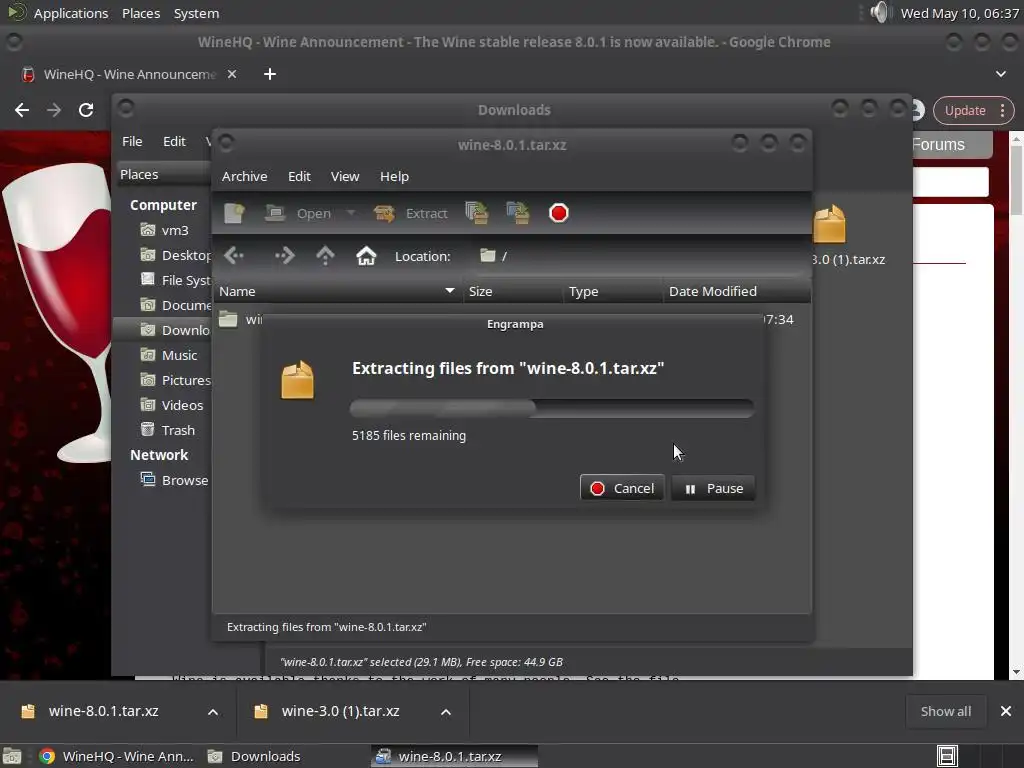
Task: Pause the extraction
Action: click(x=713, y=488)
